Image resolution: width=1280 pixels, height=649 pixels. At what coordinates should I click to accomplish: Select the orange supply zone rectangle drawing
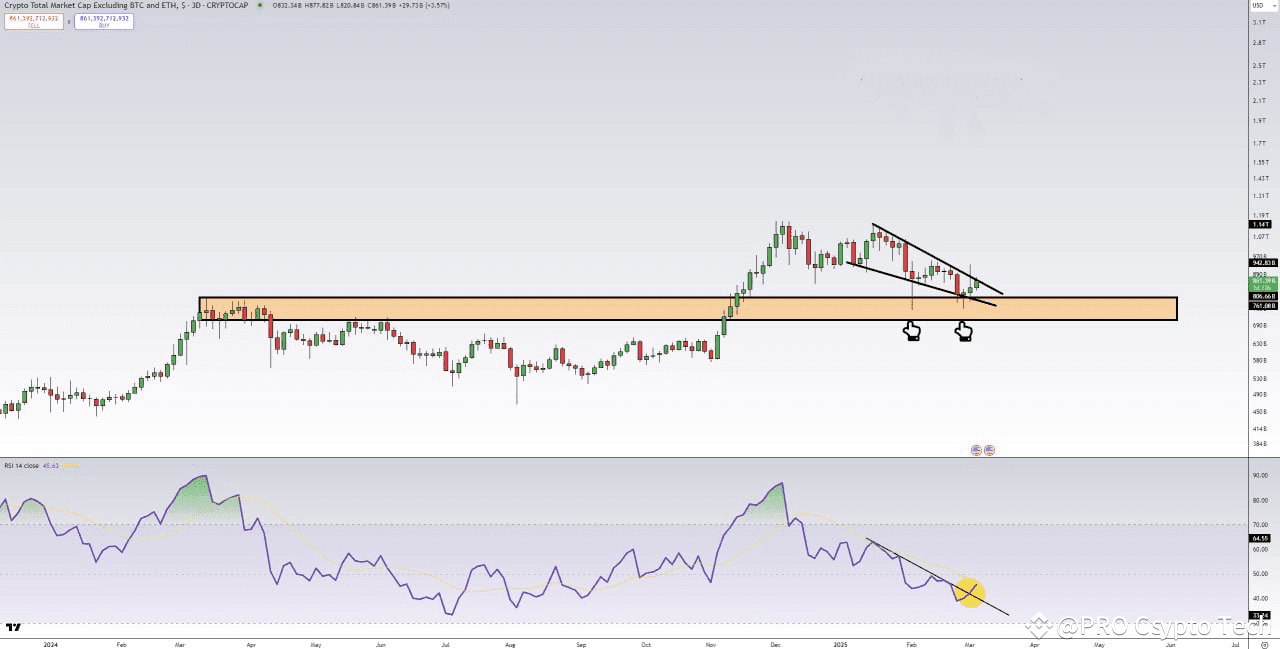tap(600, 308)
